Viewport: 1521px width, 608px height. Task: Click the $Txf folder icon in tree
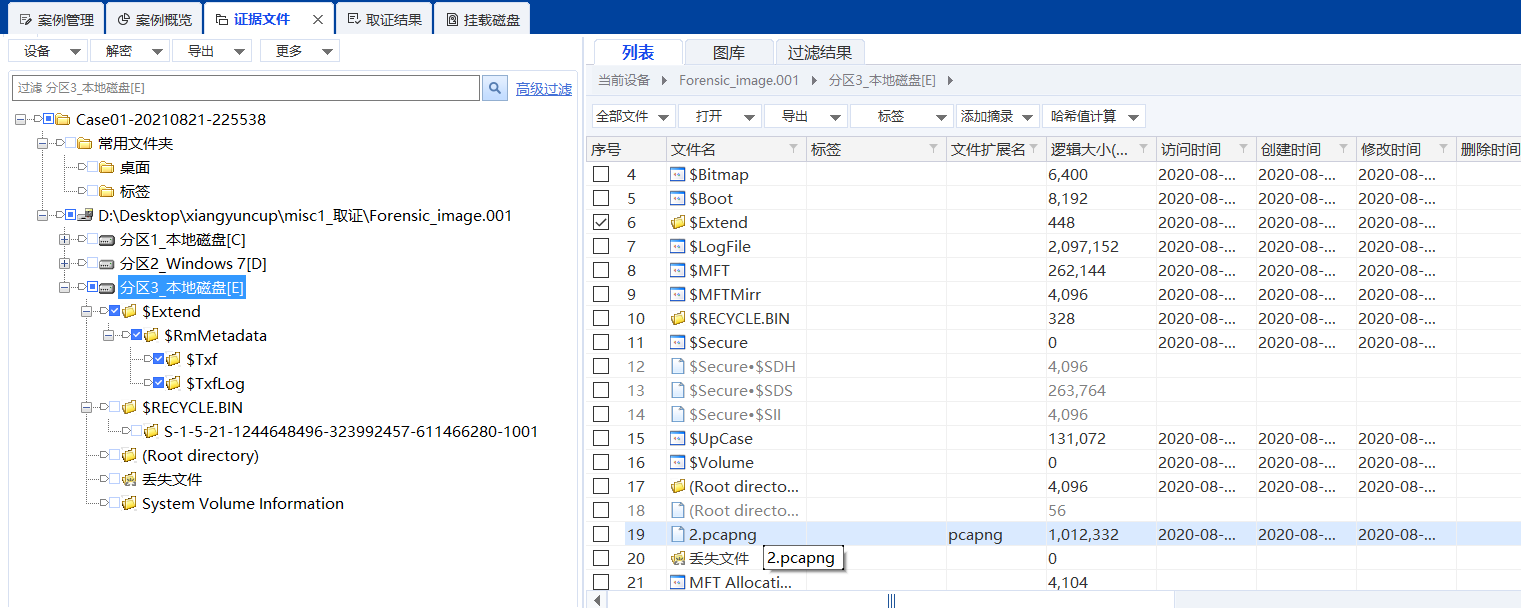click(173, 359)
